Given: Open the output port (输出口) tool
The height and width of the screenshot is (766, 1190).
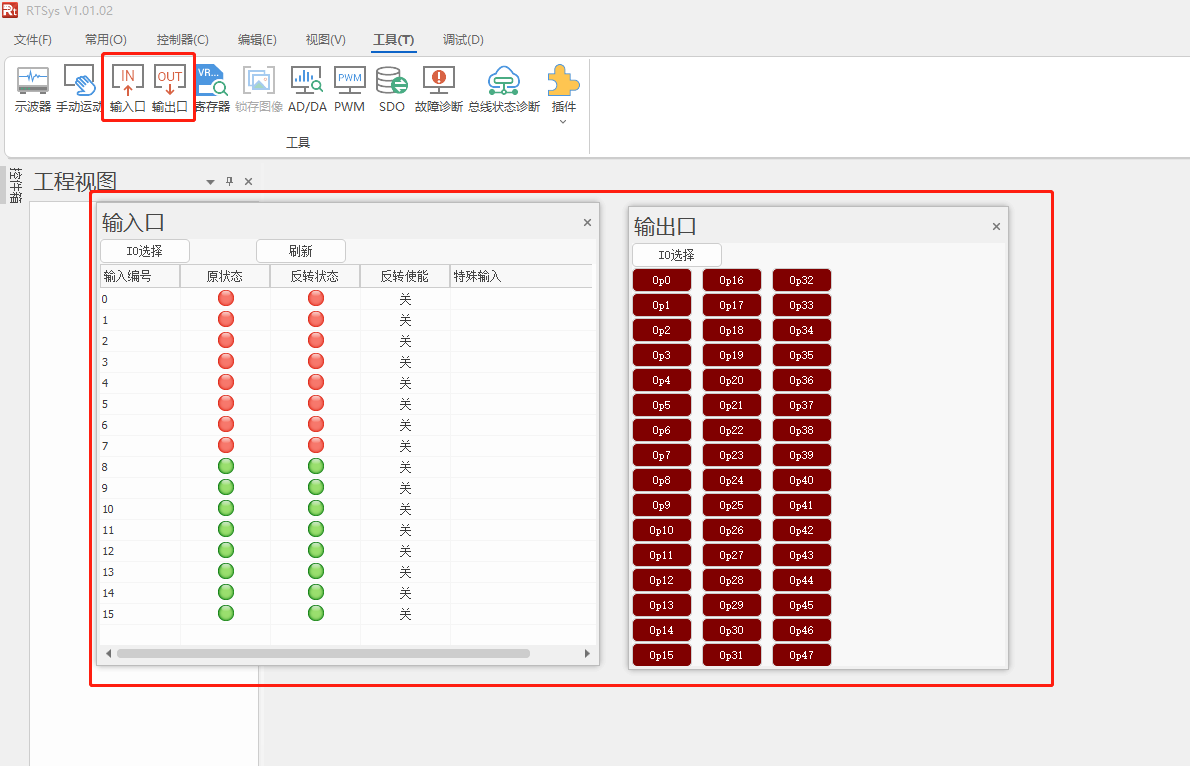Looking at the screenshot, I should coord(169,89).
